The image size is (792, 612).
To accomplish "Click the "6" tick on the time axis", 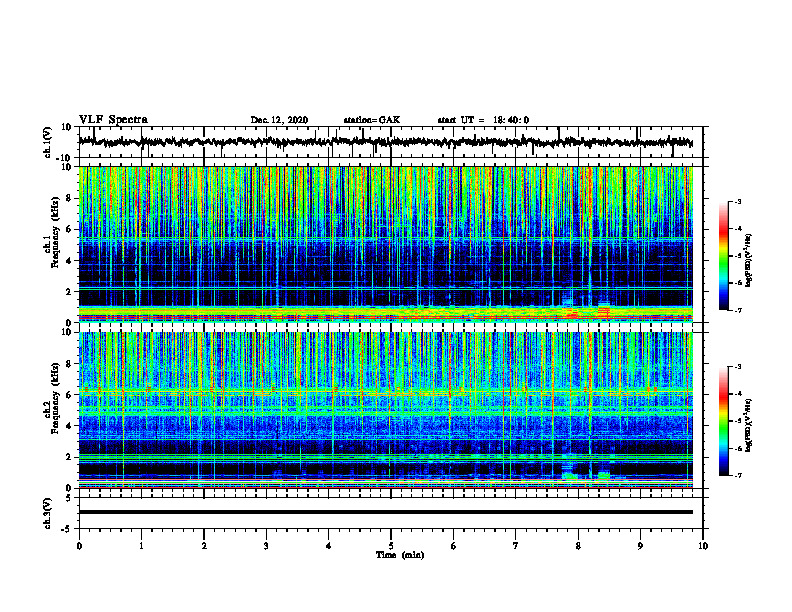I will pos(453,546).
